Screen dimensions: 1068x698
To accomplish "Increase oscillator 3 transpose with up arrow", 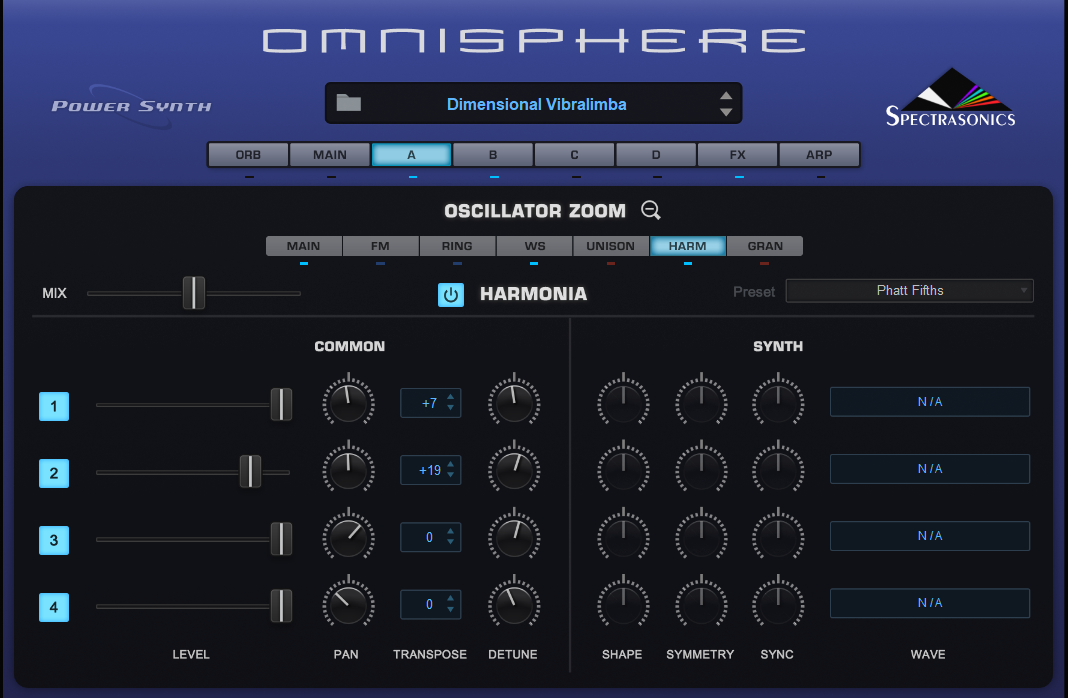I will pos(450,531).
